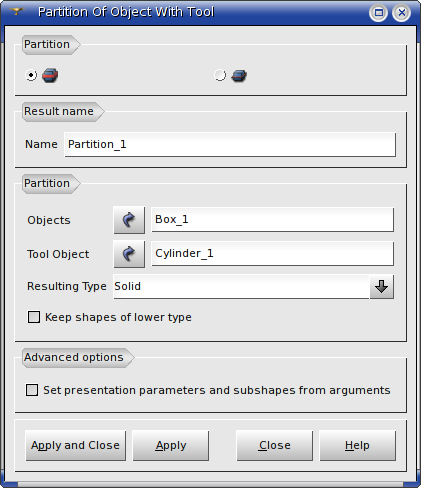Click the dialog title bar app icon
The image size is (421, 488).
point(16,12)
